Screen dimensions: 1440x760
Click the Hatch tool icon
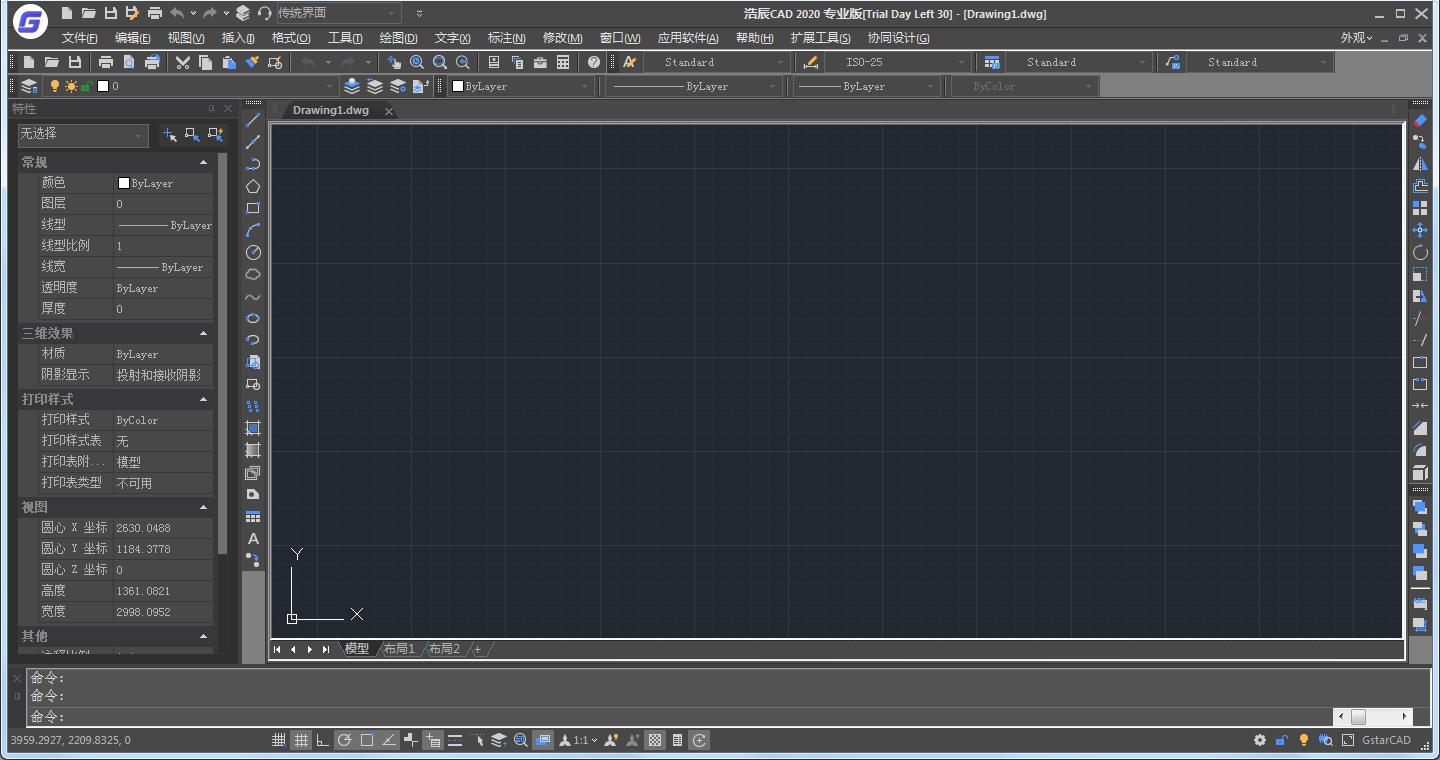(253, 427)
